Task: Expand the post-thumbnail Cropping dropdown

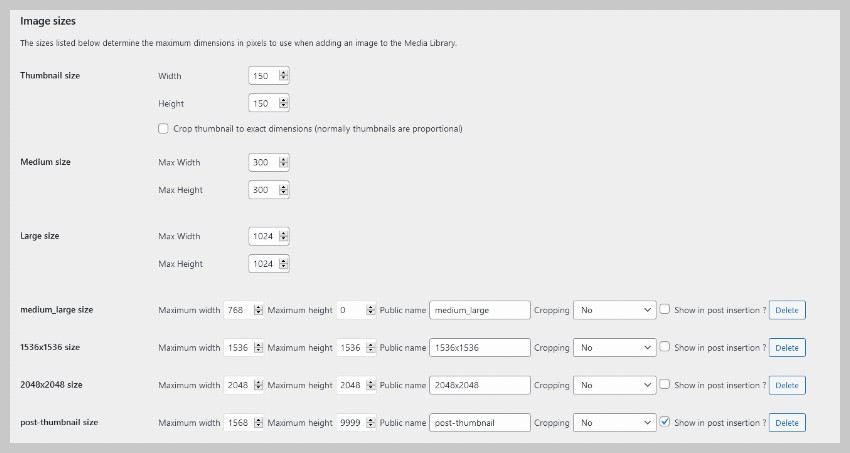Action: point(614,423)
